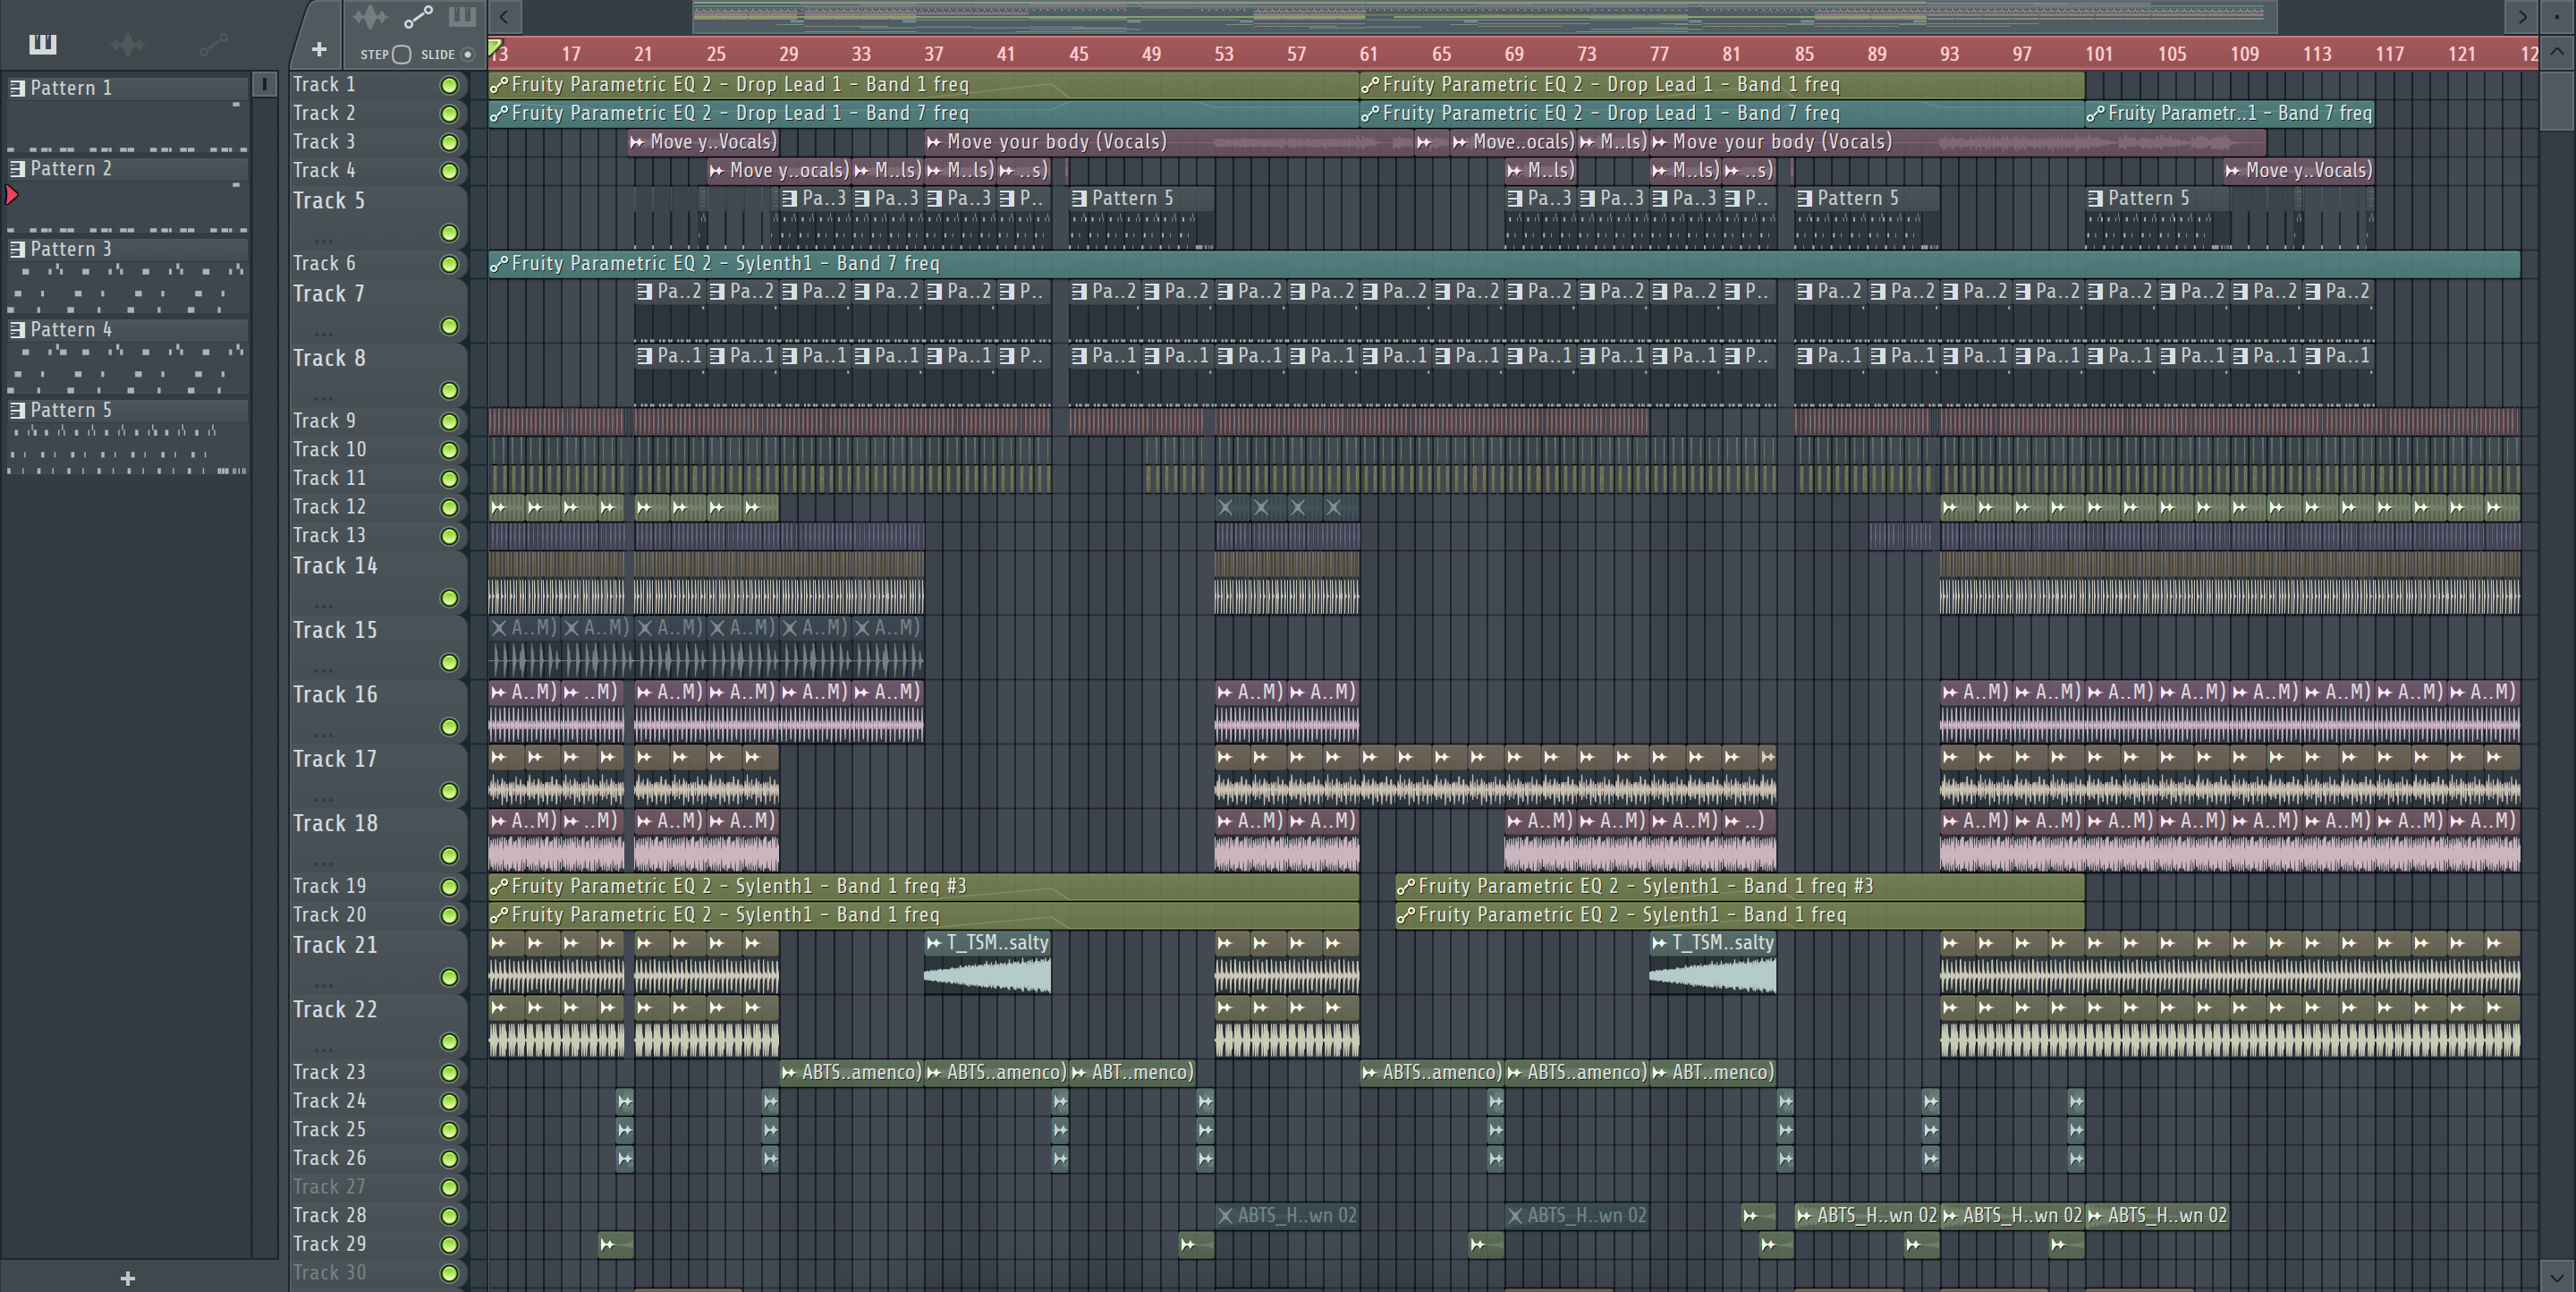Select Pattern 5 in the picker
This screenshot has width=2576, height=1292.
pos(127,410)
